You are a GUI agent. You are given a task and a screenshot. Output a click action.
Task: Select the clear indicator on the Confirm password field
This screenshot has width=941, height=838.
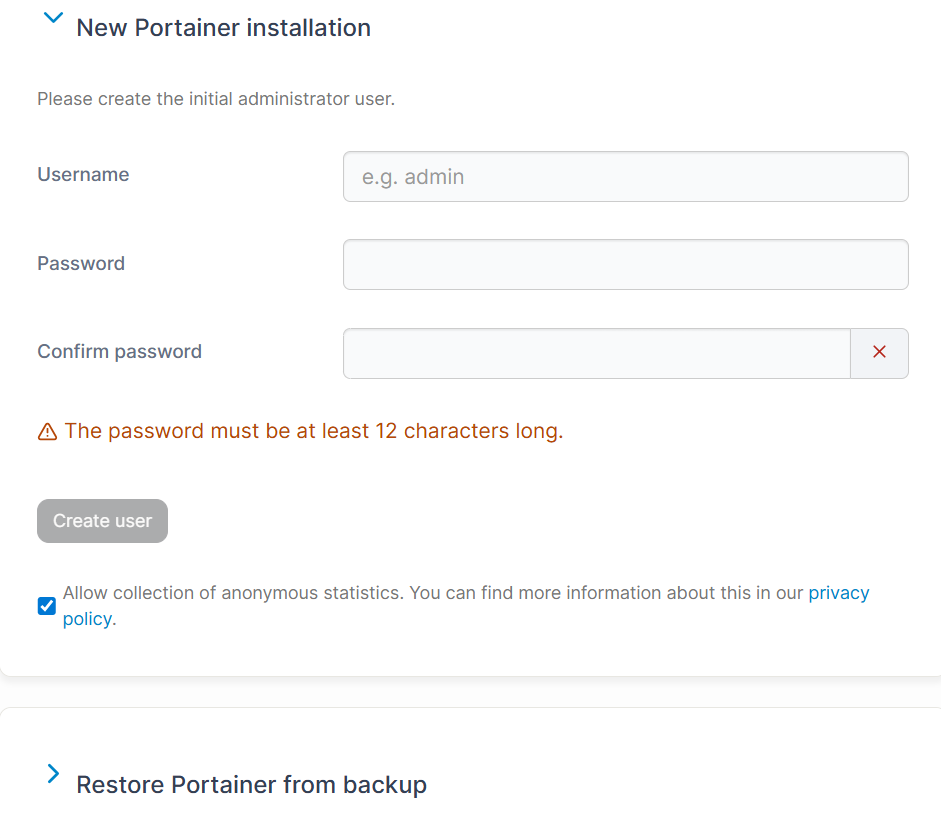879,352
